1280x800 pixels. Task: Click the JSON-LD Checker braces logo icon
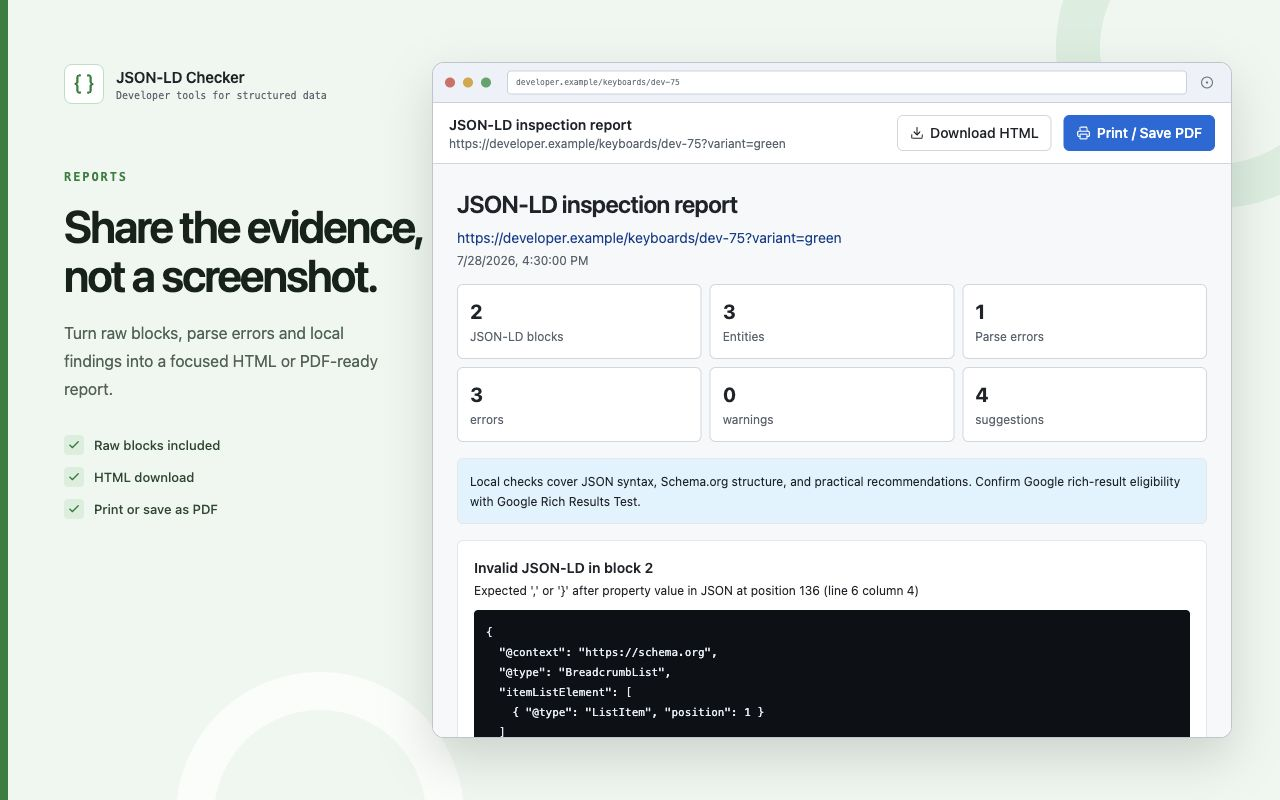(x=84, y=84)
